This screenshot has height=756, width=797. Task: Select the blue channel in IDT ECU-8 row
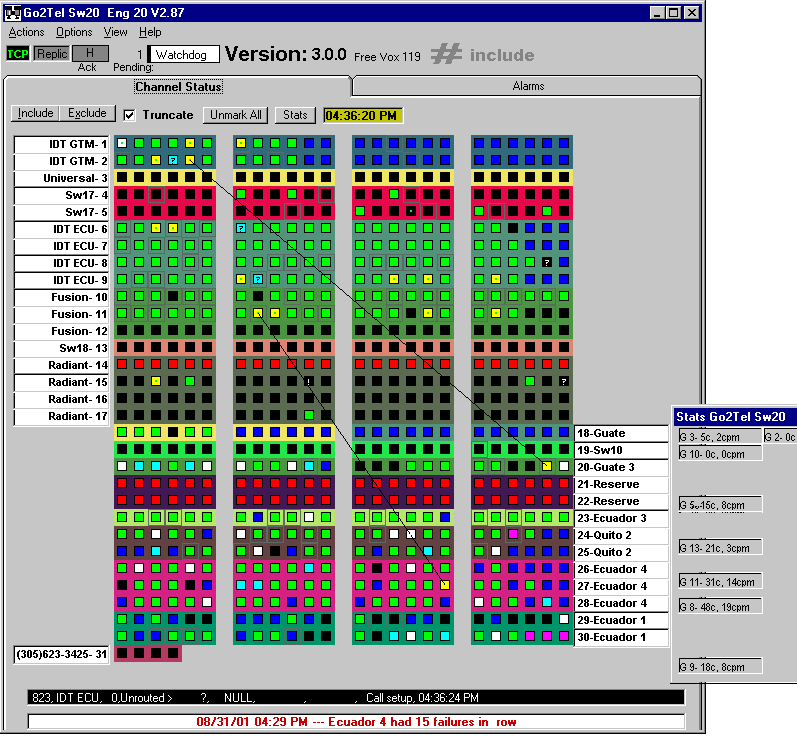pos(564,262)
